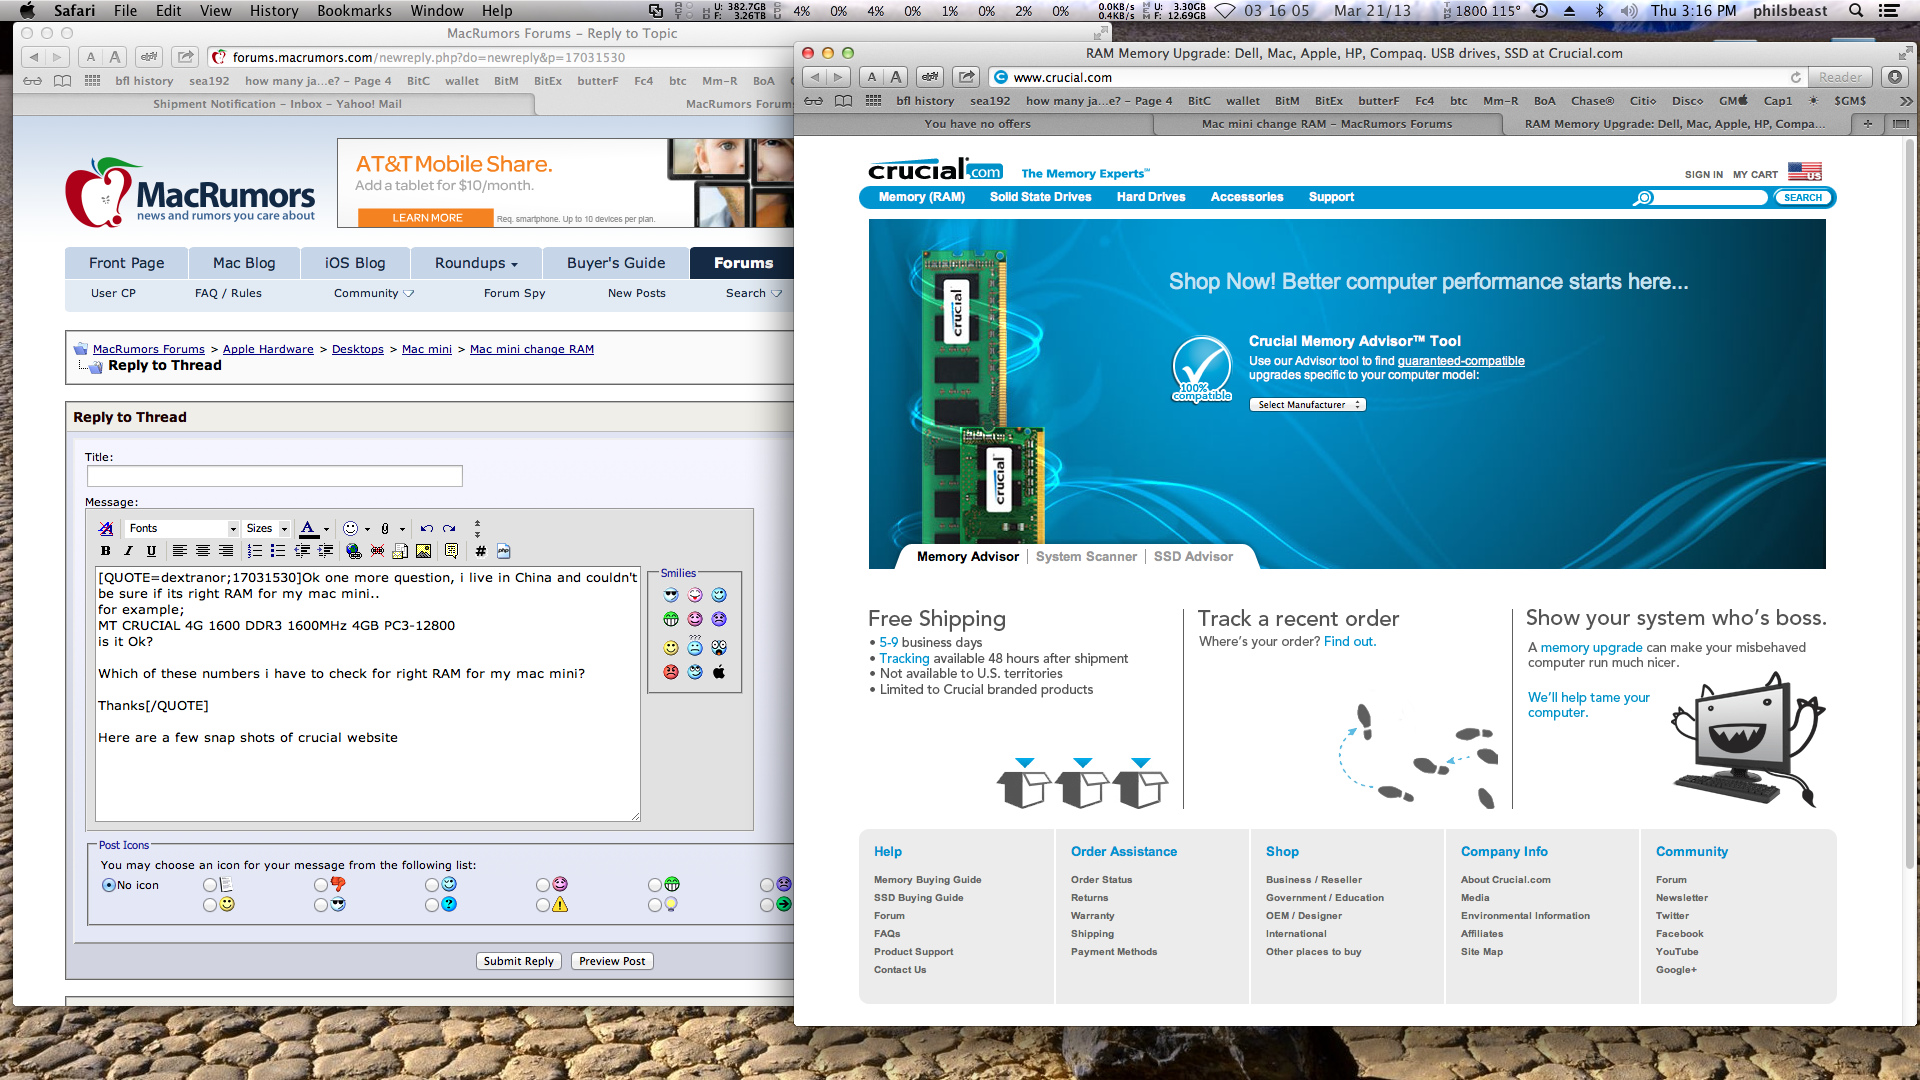Open the attachment paperclip dropdown arrow
The width and height of the screenshot is (1920, 1080).
pos(402,529)
